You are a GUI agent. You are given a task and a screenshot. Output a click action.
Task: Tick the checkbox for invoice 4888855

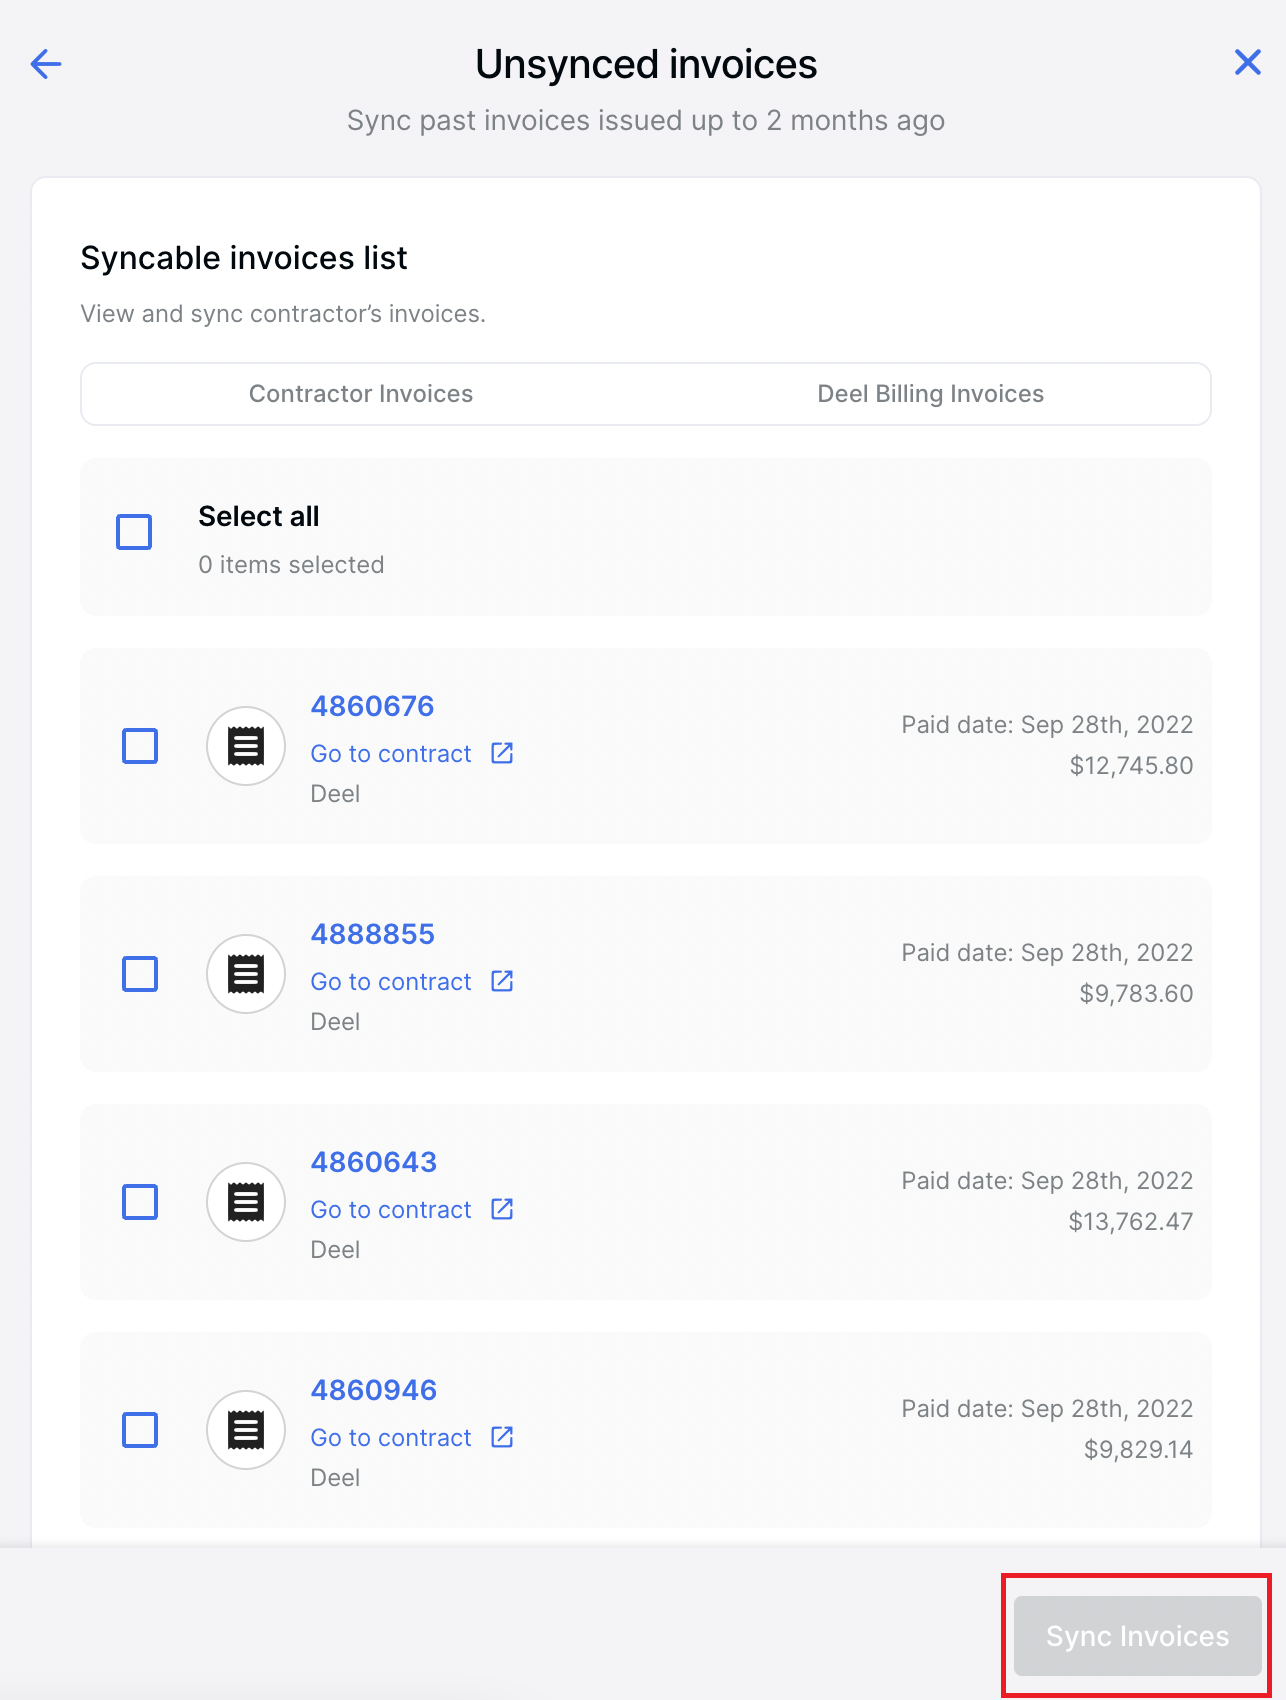(x=140, y=974)
